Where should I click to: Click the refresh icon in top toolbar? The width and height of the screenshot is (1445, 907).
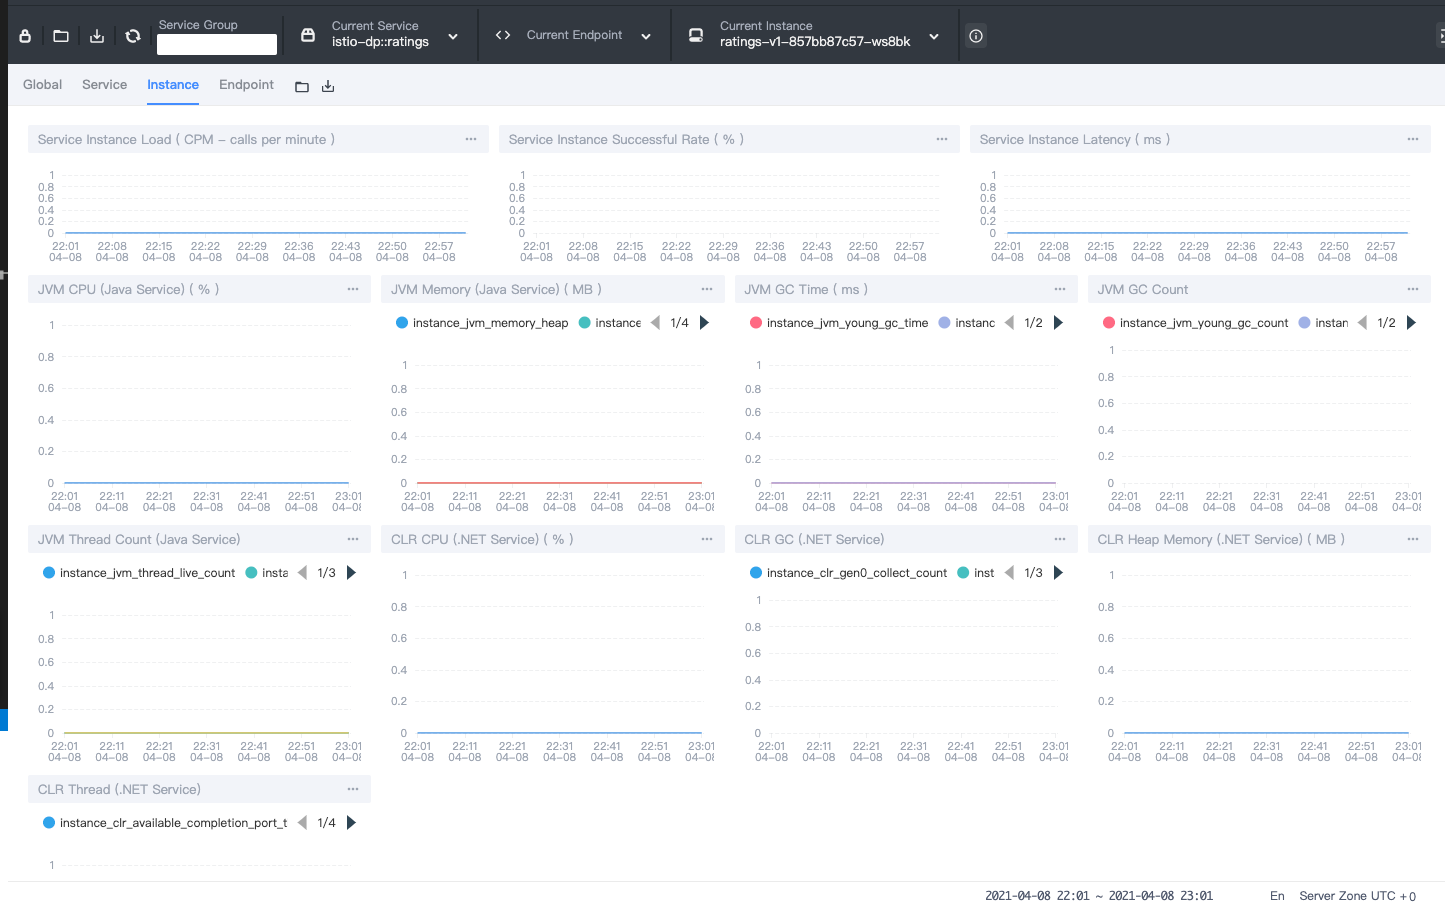click(x=133, y=36)
